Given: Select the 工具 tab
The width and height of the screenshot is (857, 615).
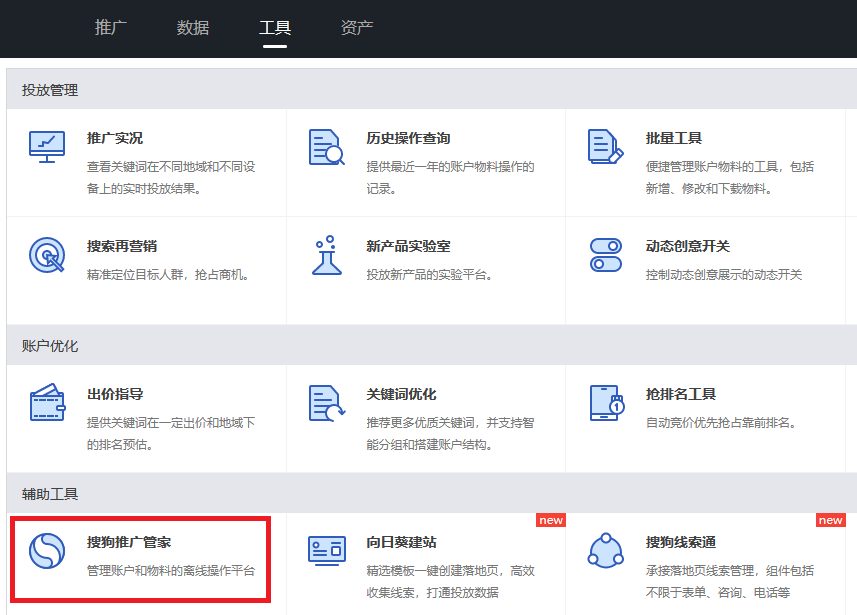Looking at the screenshot, I should 274,27.
